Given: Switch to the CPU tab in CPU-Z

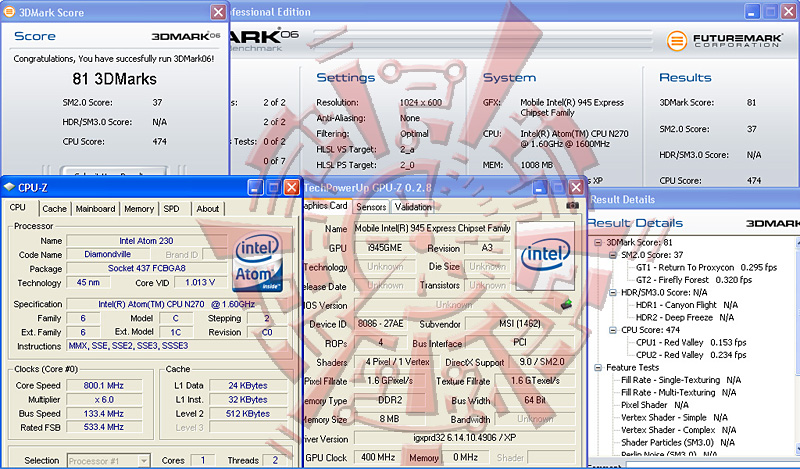Looking at the screenshot, I should (x=18, y=208).
